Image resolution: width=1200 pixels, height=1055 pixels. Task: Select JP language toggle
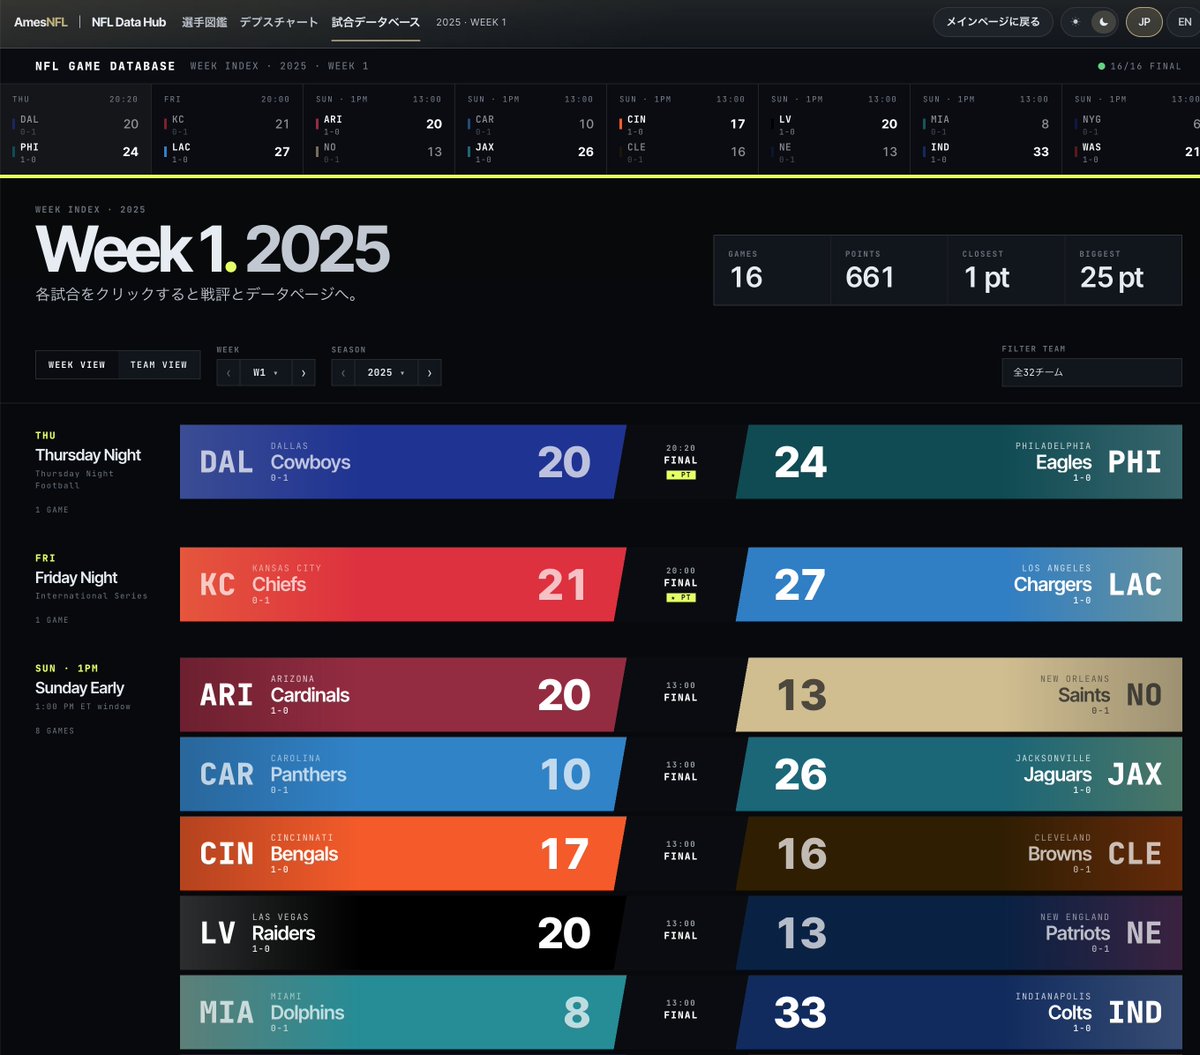pyautogui.click(x=1144, y=22)
